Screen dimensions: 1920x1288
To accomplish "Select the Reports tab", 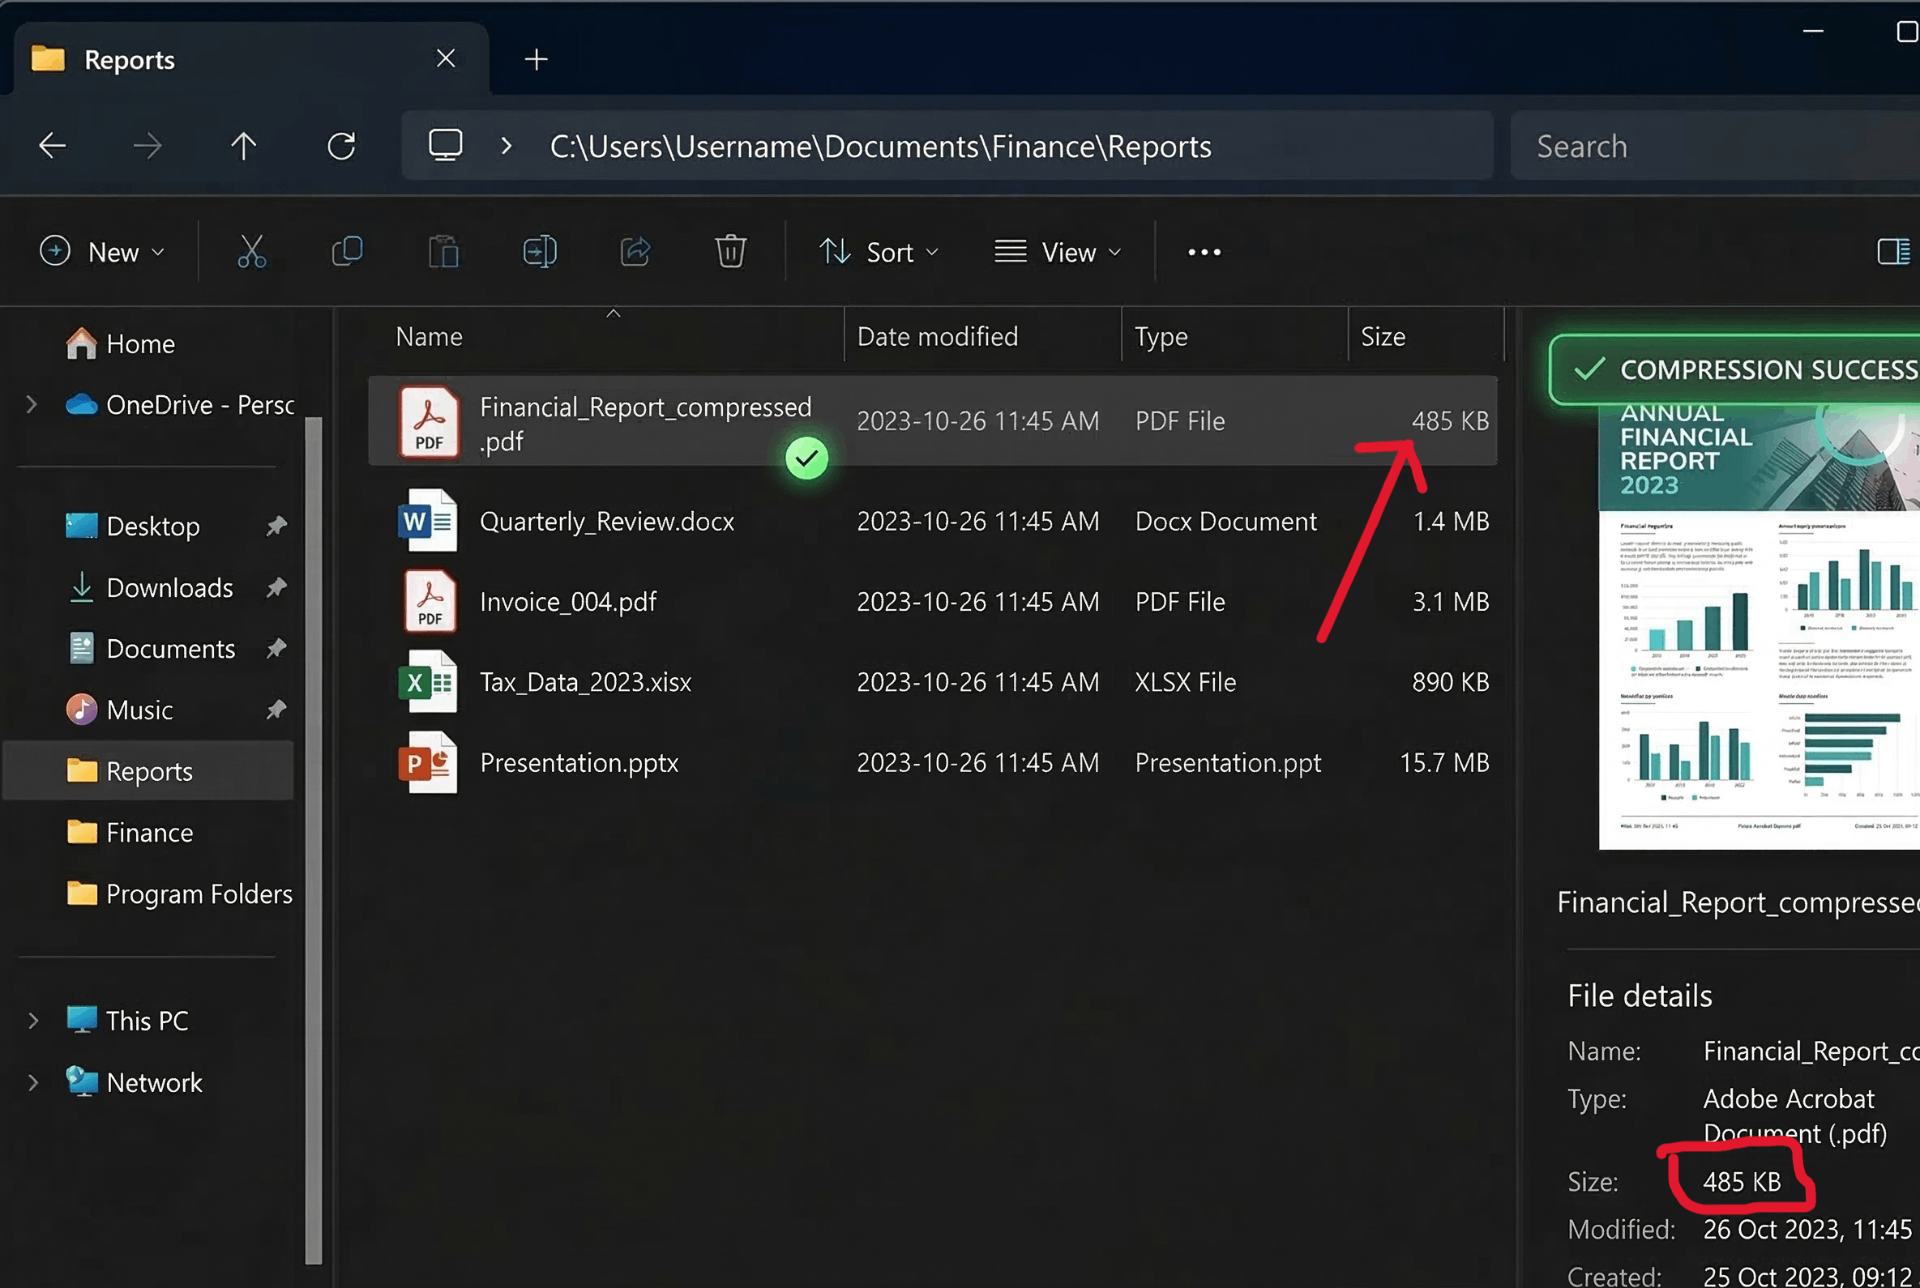I will point(131,59).
